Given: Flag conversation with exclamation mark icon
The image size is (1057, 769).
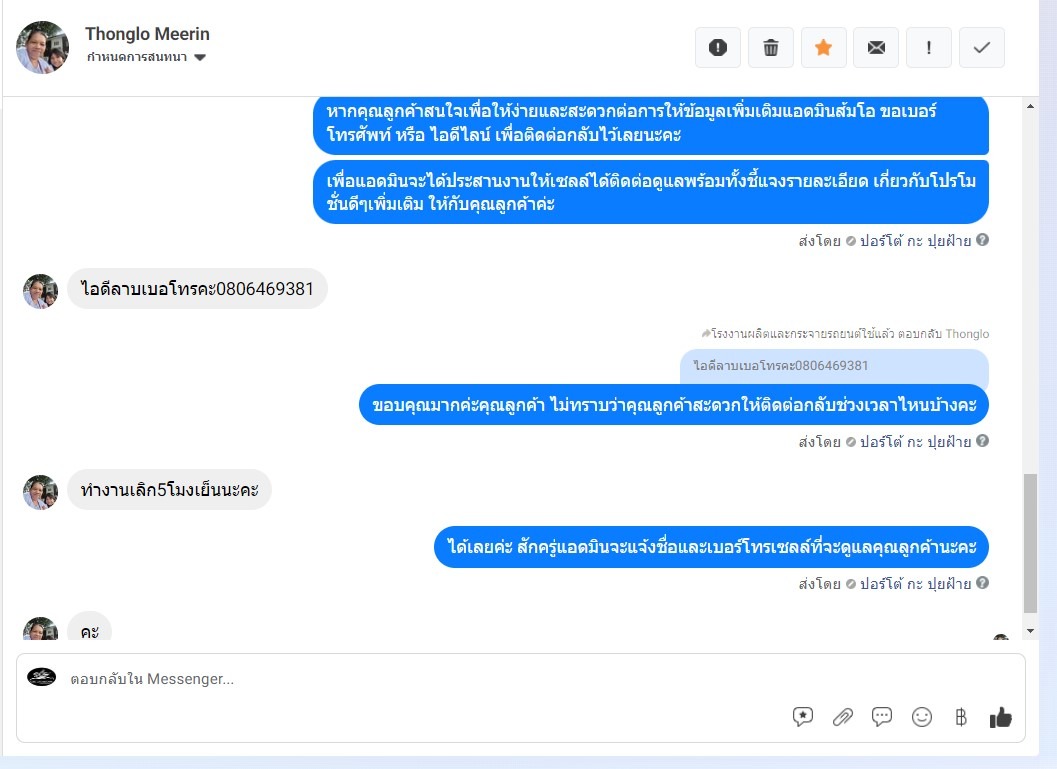Looking at the screenshot, I should (x=929, y=48).
